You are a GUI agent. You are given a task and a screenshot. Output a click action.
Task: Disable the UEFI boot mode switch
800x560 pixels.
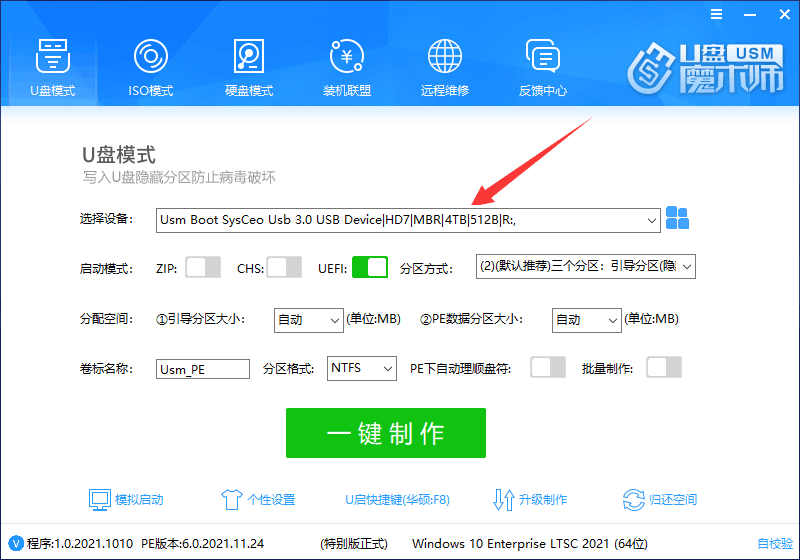point(370,267)
